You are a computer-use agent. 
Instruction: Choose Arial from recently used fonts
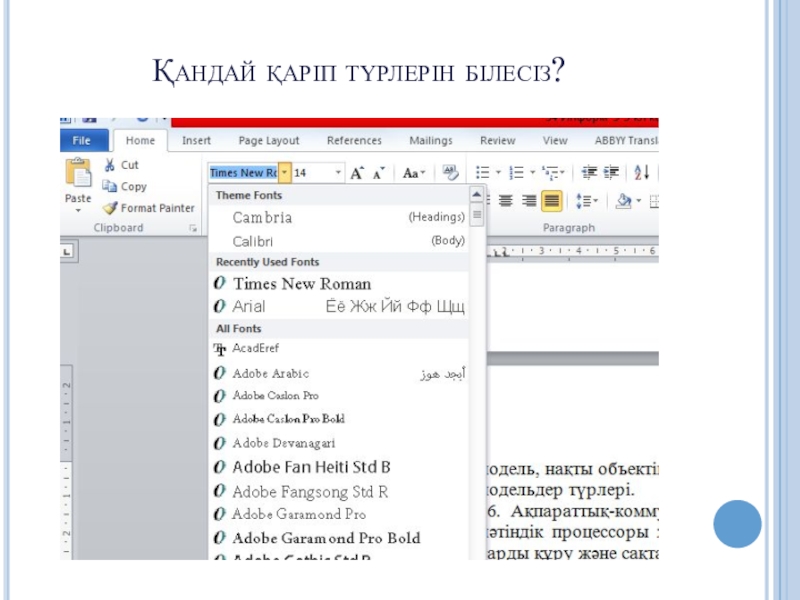339,306
